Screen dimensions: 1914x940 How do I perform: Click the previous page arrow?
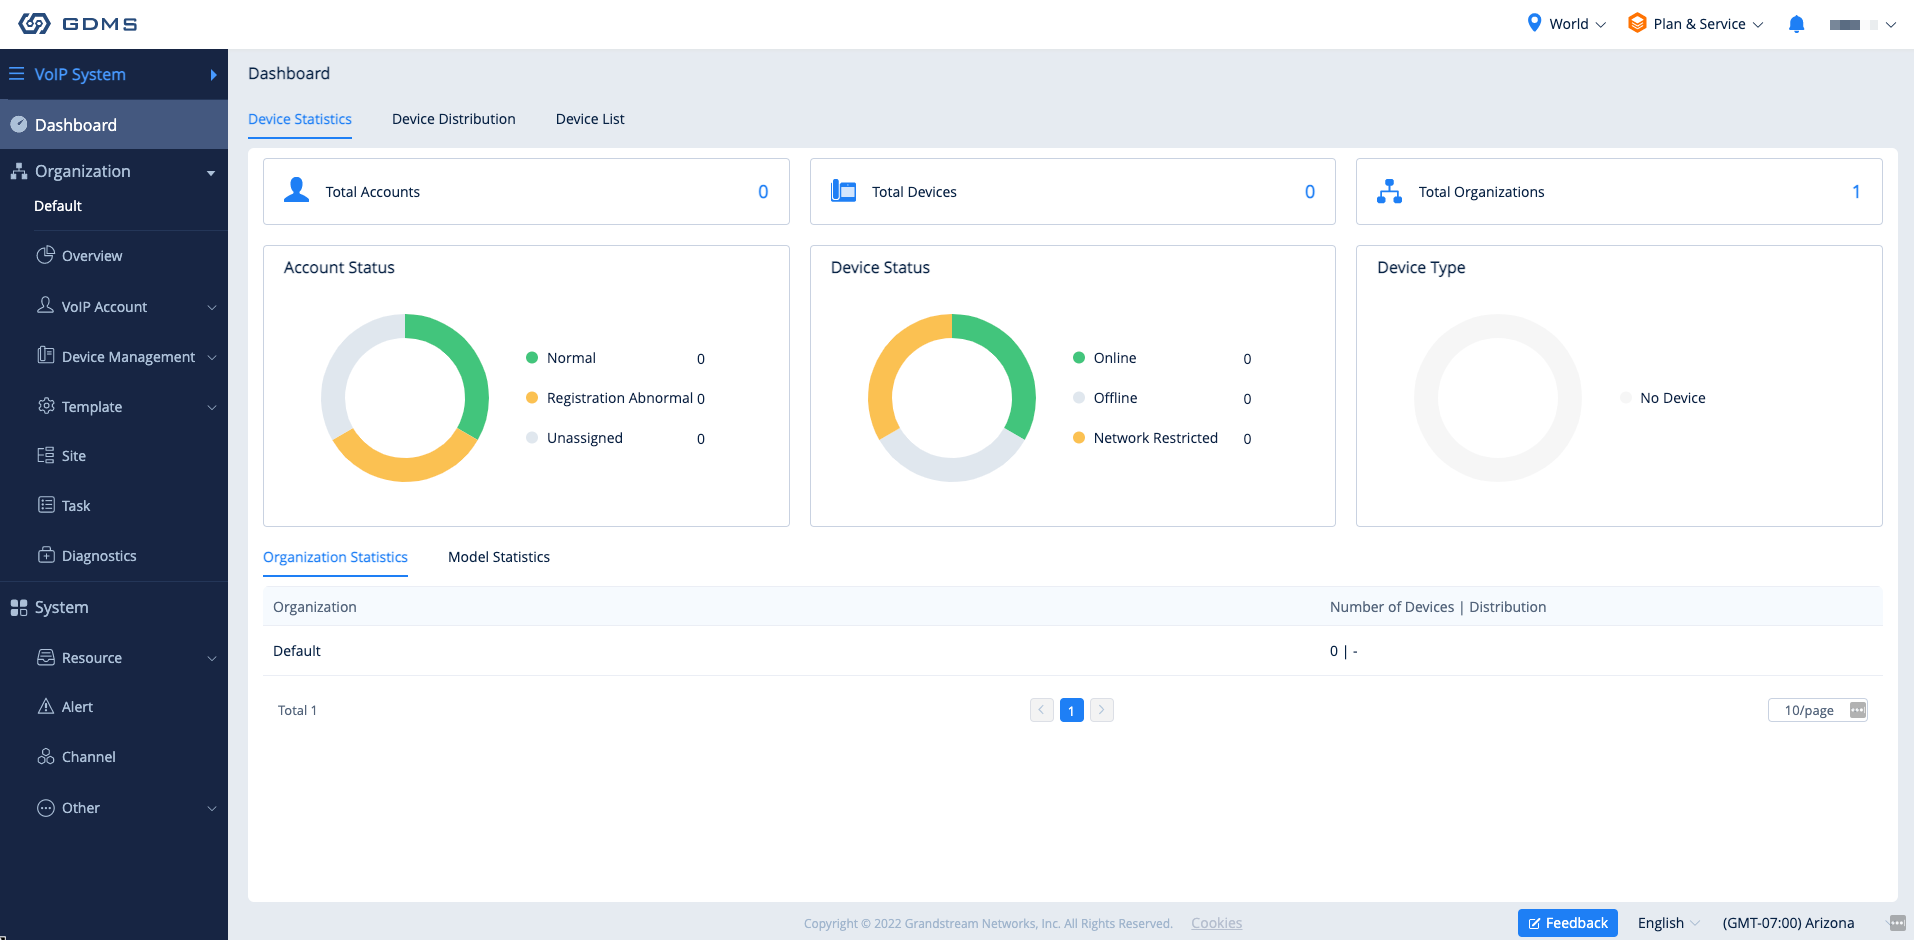[1041, 710]
